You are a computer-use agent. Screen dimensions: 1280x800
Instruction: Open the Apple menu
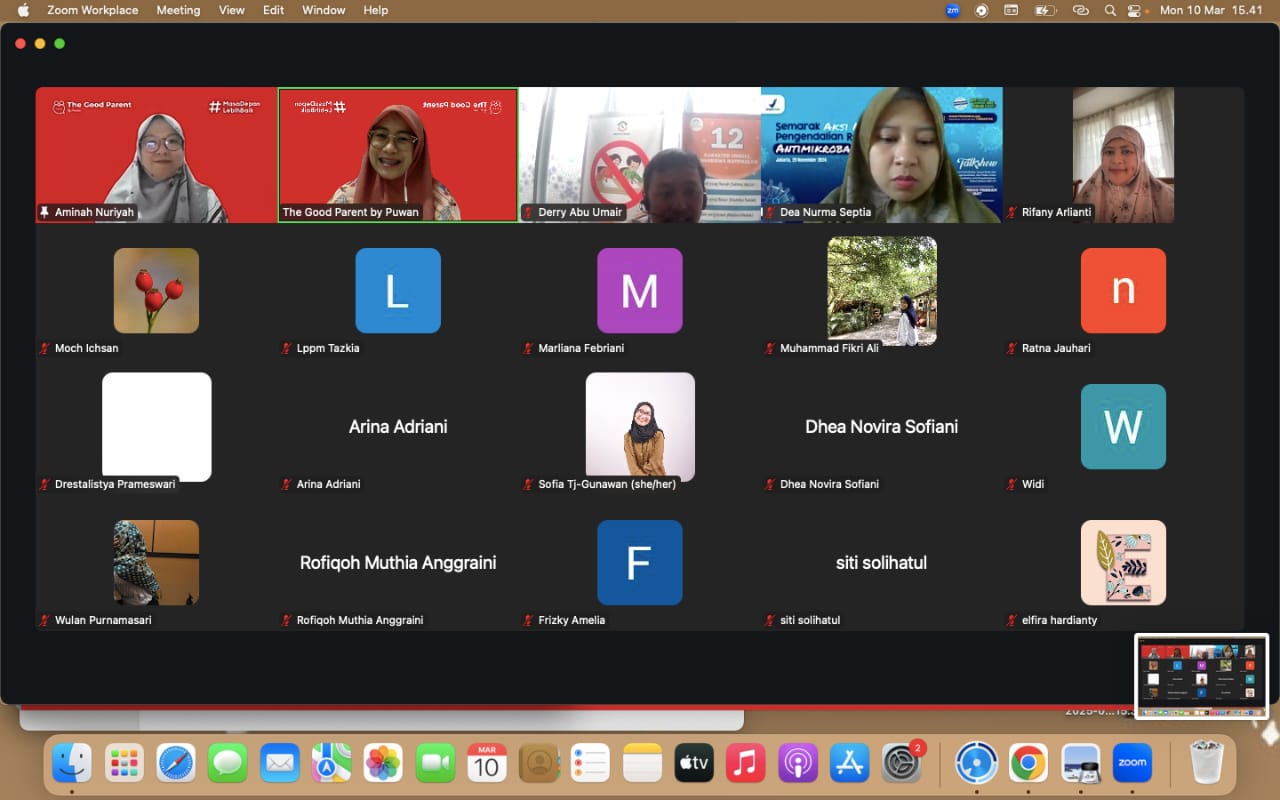pos(23,10)
